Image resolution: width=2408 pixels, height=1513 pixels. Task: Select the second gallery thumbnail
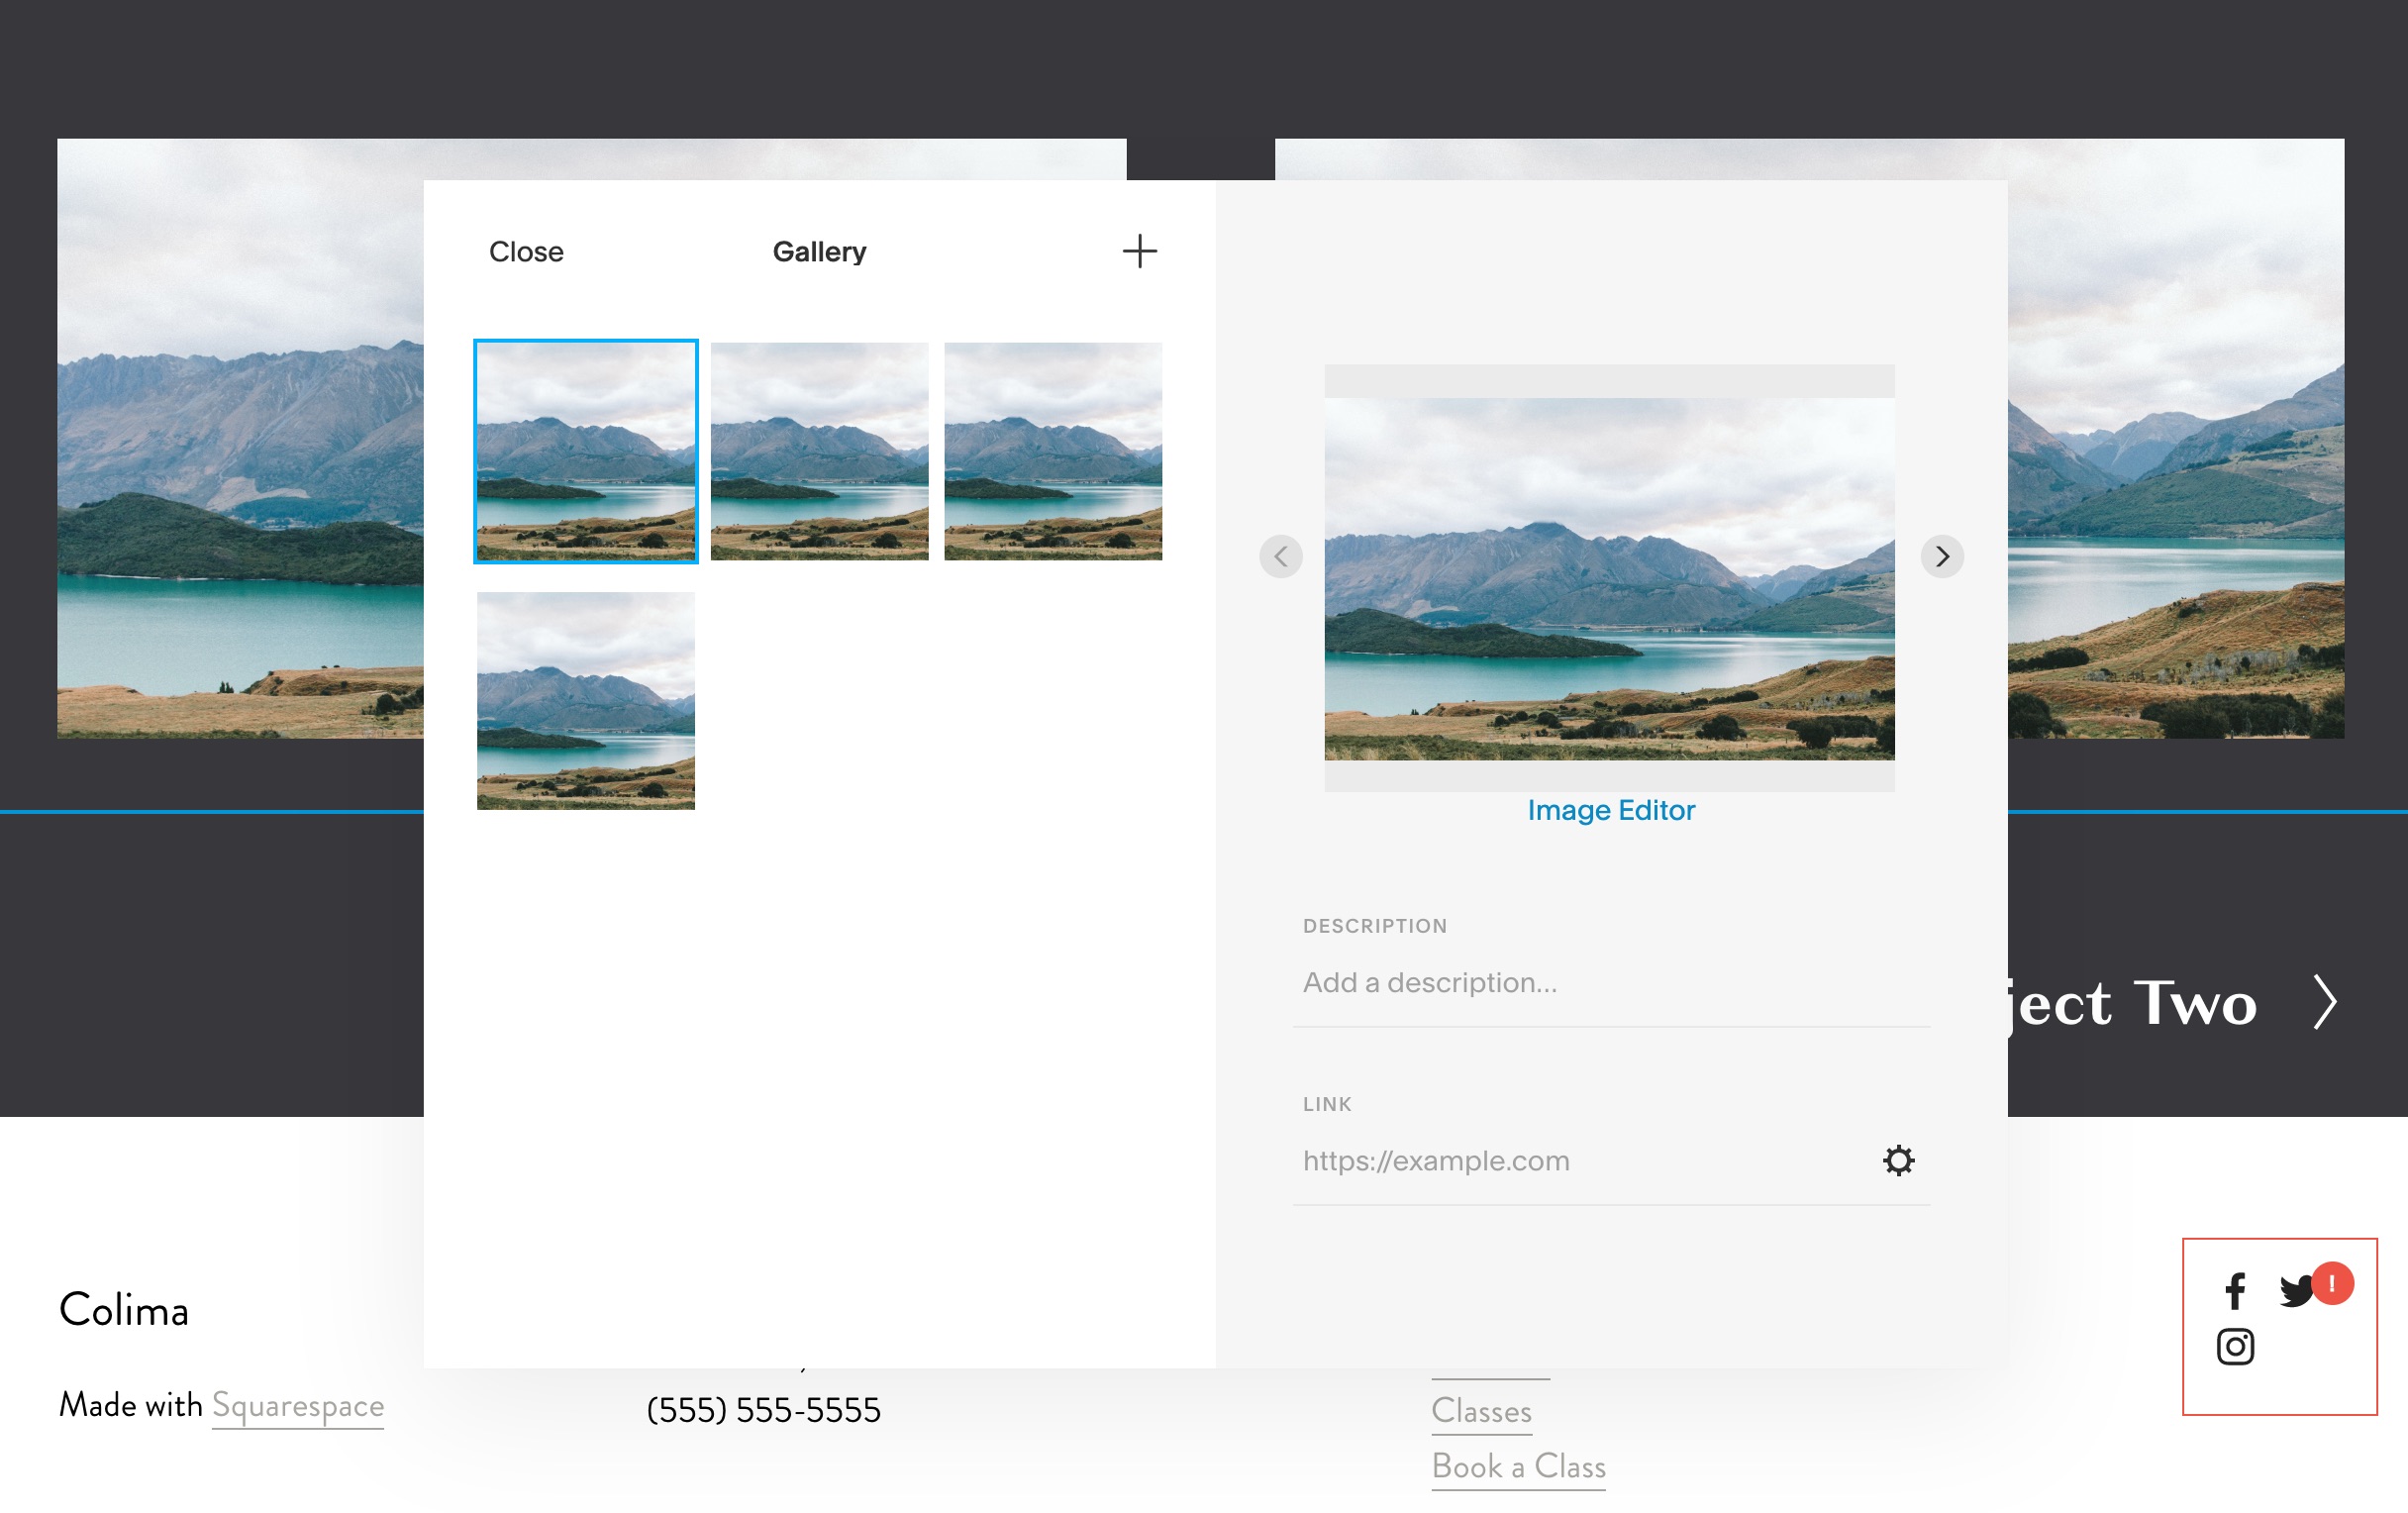point(819,451)
